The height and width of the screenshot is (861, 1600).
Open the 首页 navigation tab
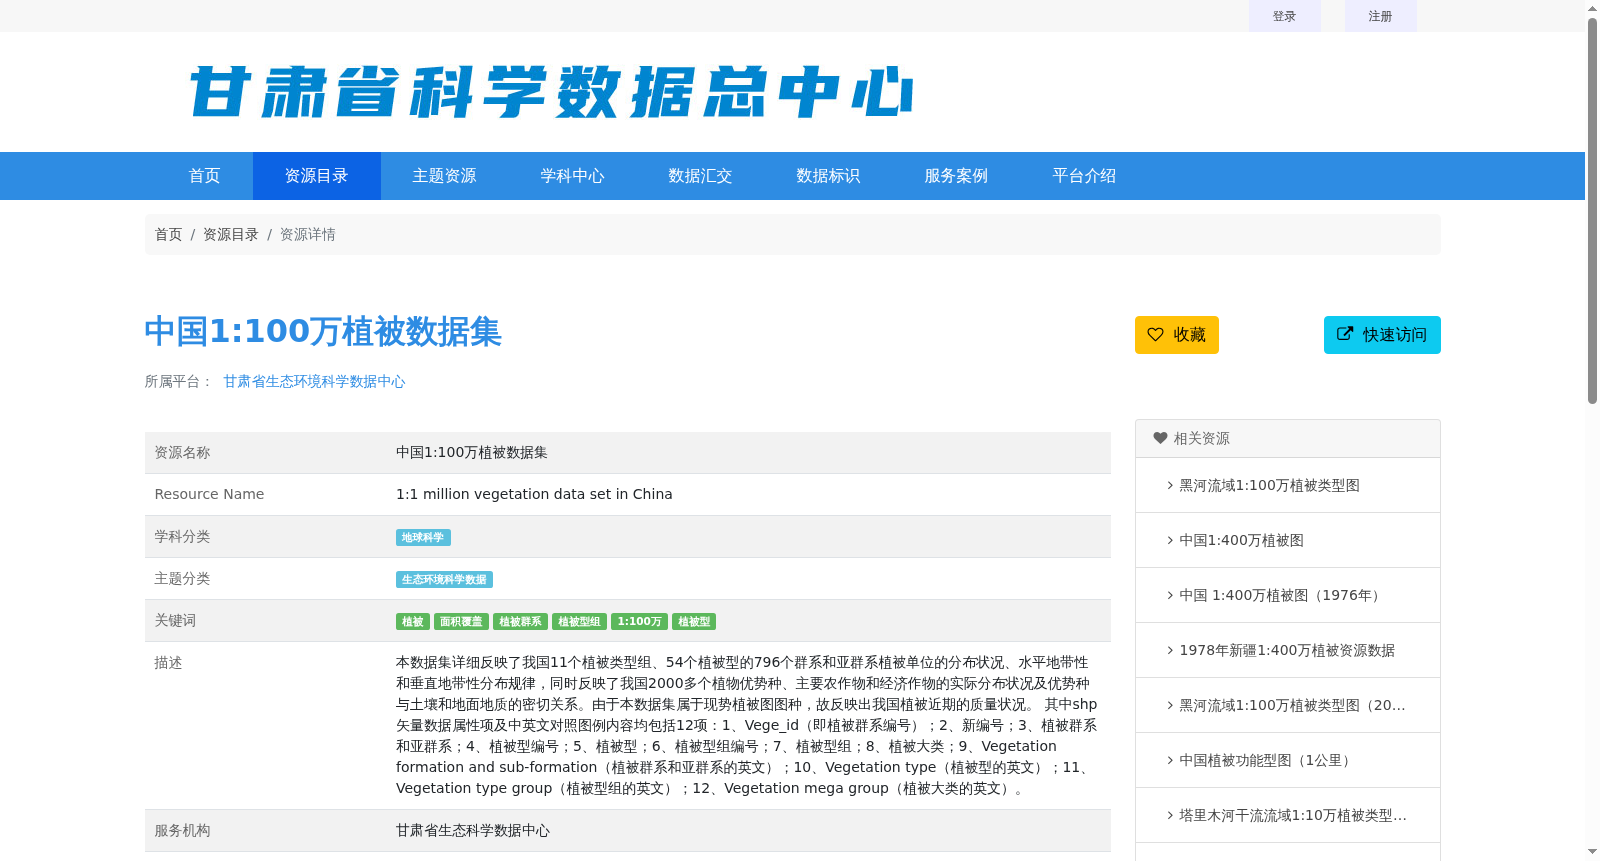tap(204, 176)
